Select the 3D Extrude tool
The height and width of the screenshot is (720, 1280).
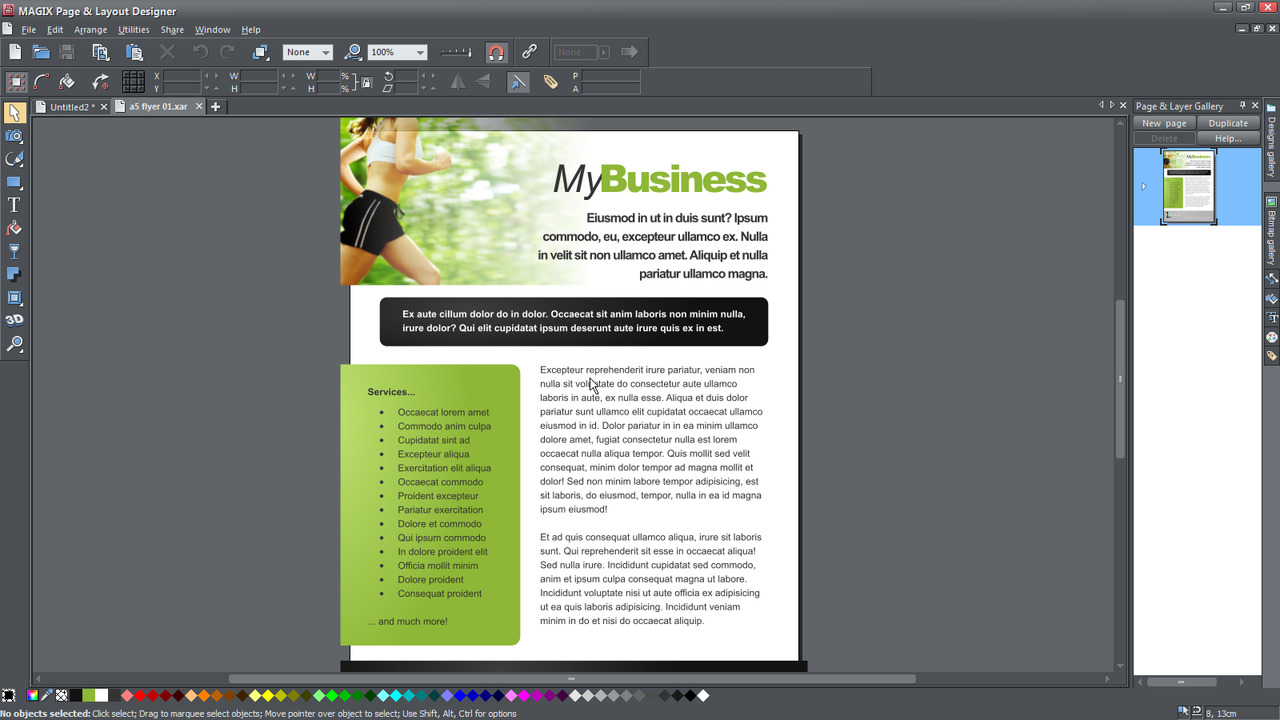14,320
